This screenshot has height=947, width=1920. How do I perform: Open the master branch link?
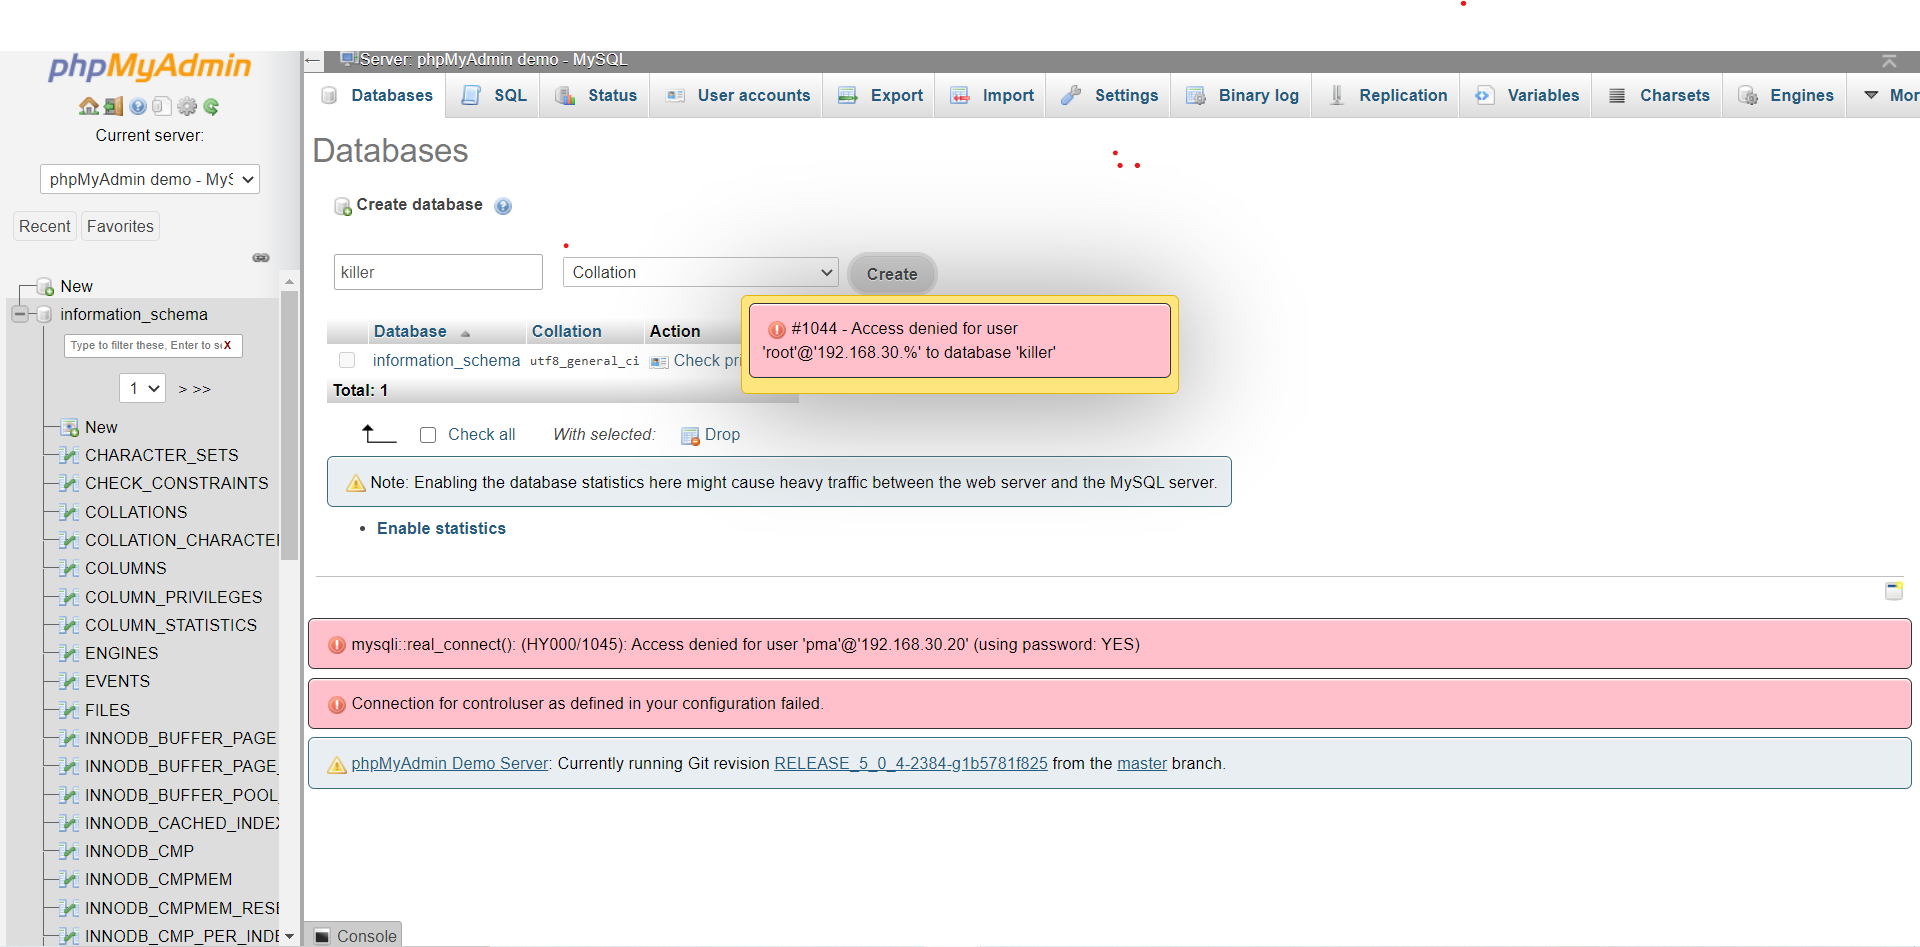pyautogui.click(x=1142, y=763)
